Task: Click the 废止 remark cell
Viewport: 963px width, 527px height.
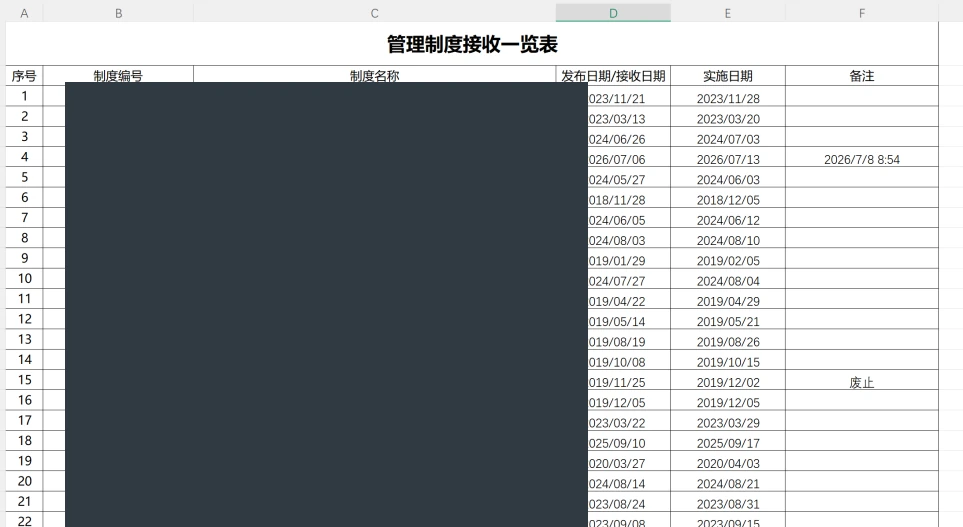Action: point(862,382)
